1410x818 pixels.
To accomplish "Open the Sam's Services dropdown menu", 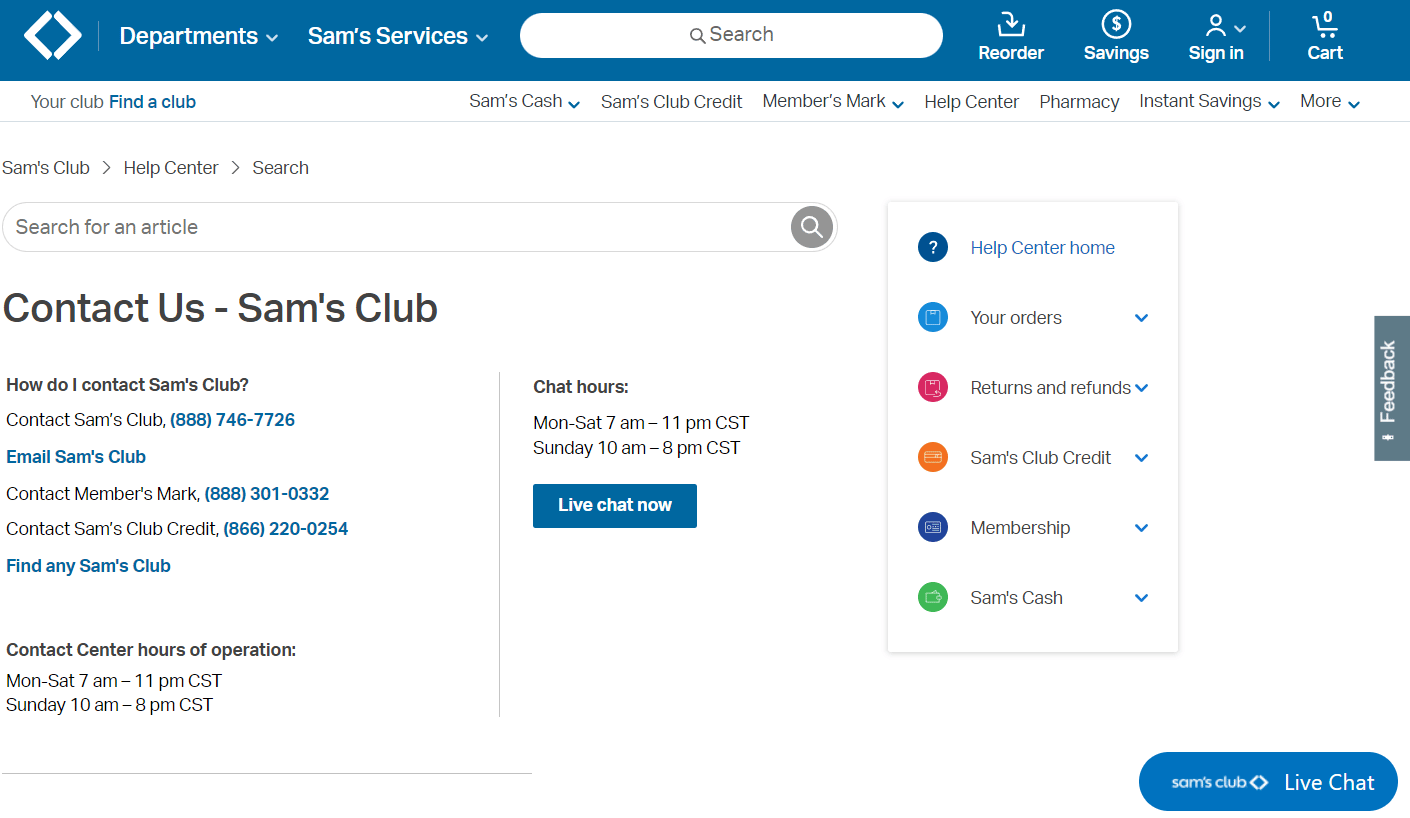I will point(398,36).
